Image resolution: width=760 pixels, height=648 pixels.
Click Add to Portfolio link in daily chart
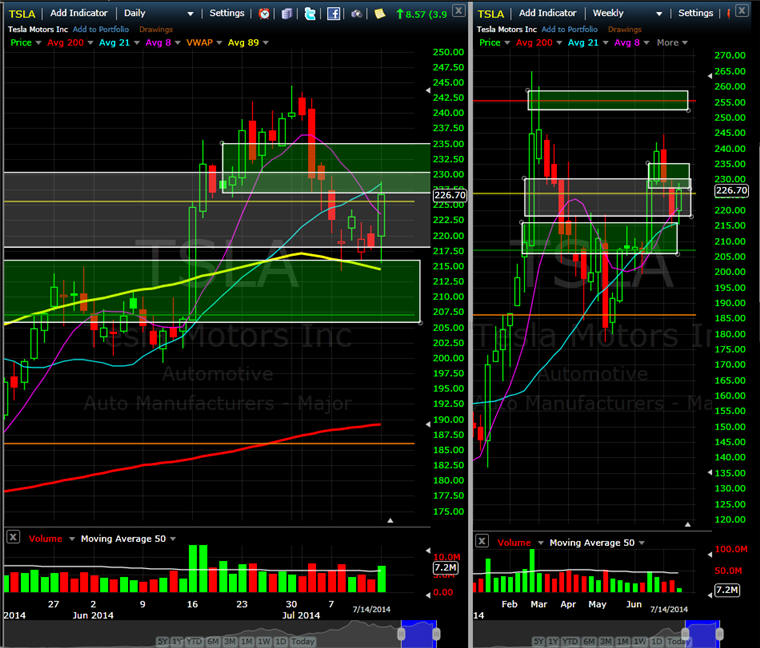pos(101,29)
